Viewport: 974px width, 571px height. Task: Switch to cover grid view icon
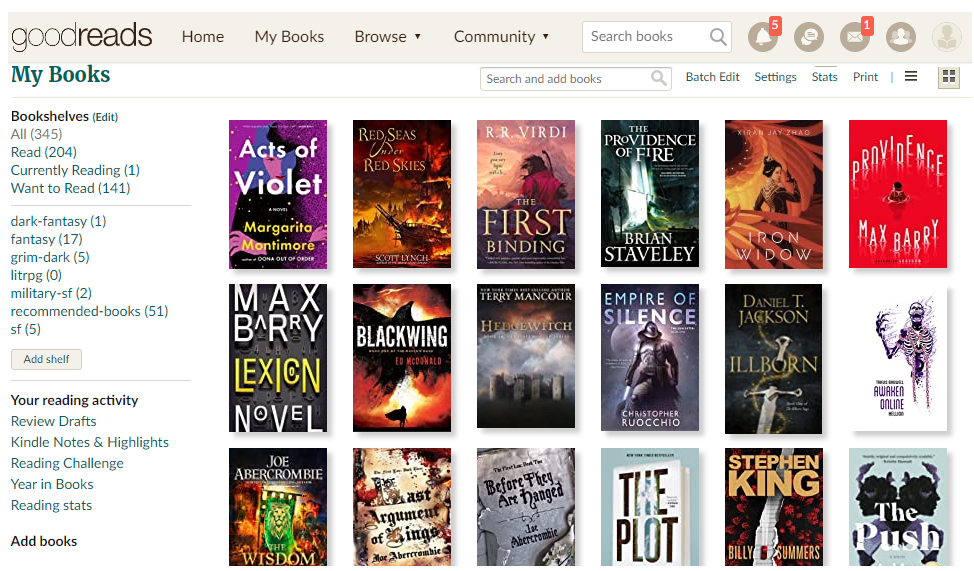[949, 77]
